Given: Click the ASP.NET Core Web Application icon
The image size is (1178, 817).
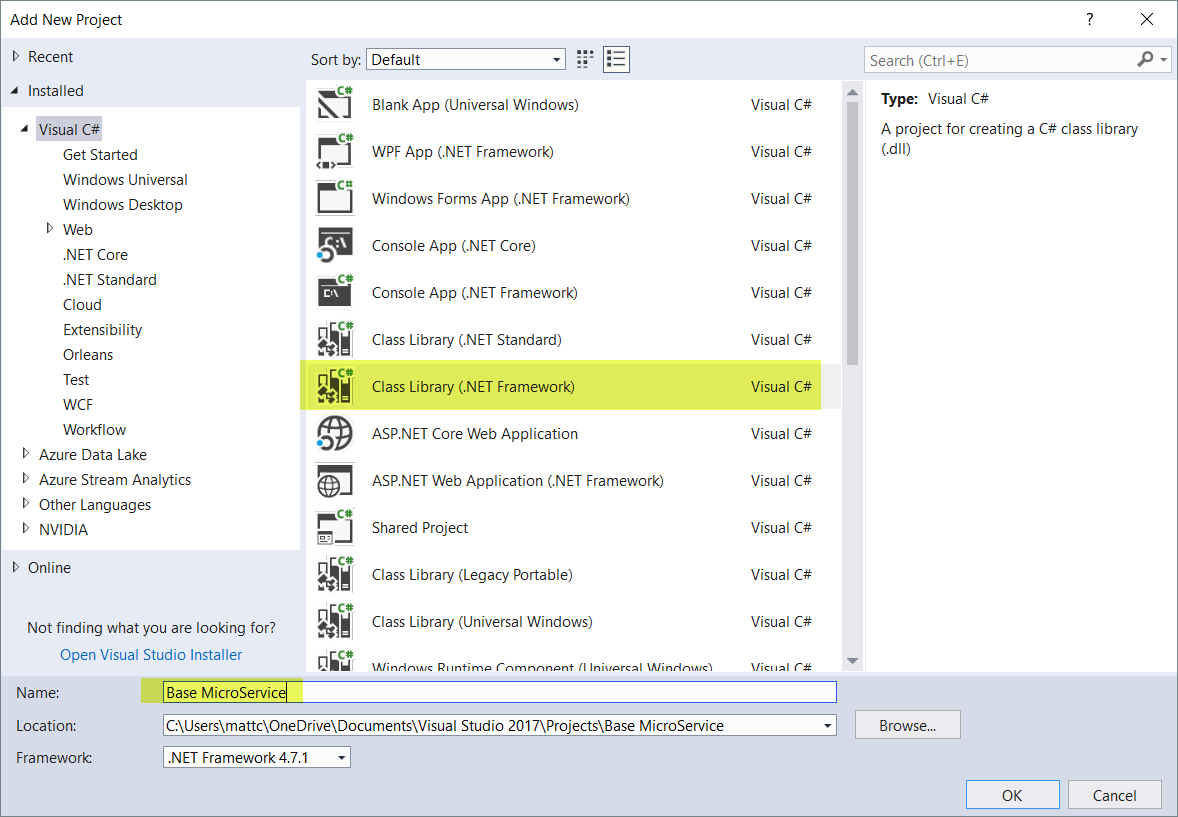Looking at the screenshot, I should (335, 434).
